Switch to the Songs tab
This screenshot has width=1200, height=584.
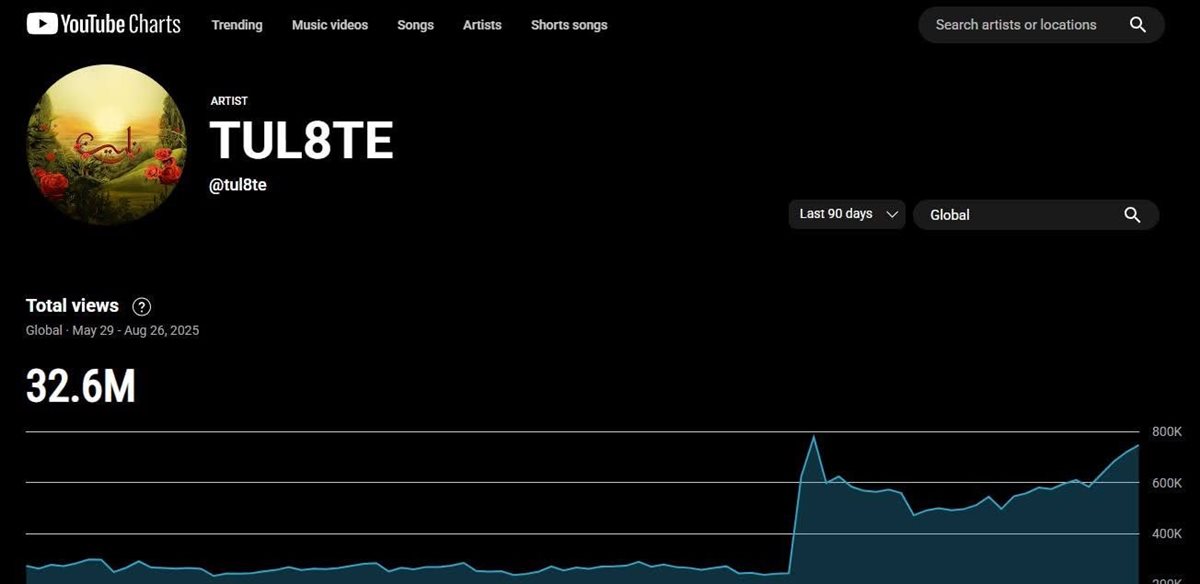pyautogui.click(x=415, y=25)
